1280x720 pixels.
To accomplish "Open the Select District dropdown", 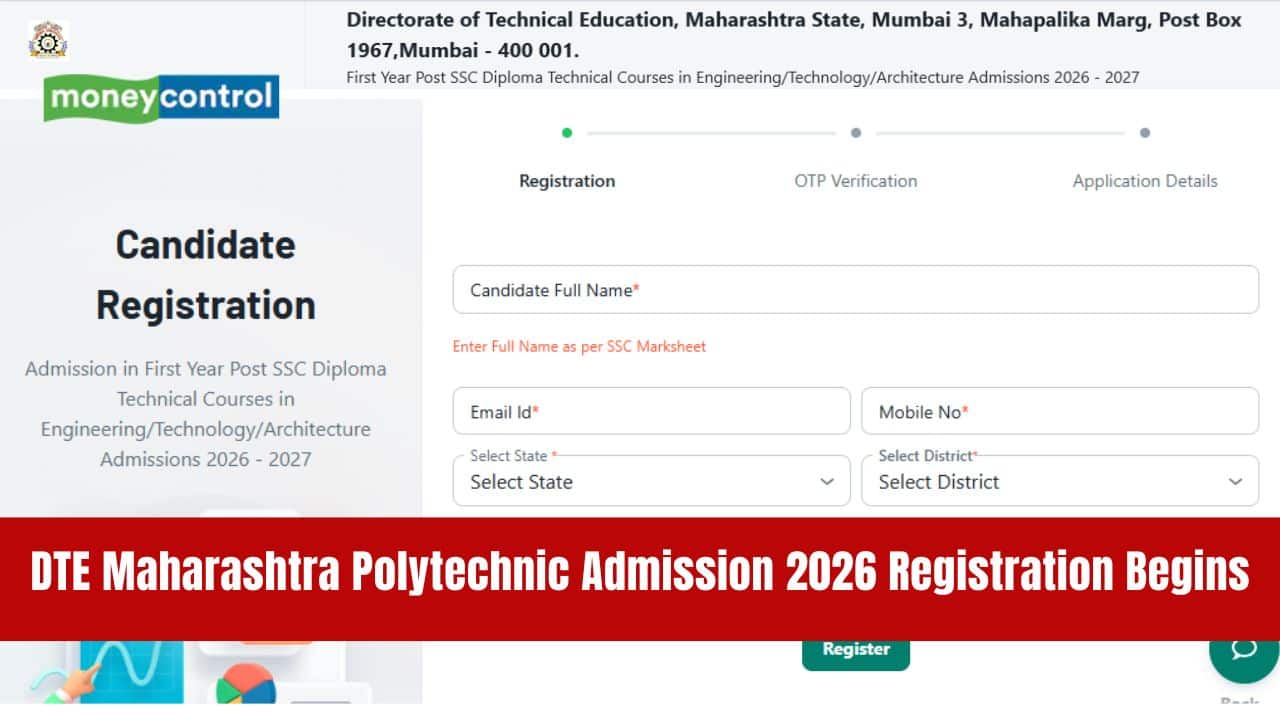I will coord(1060,481).
